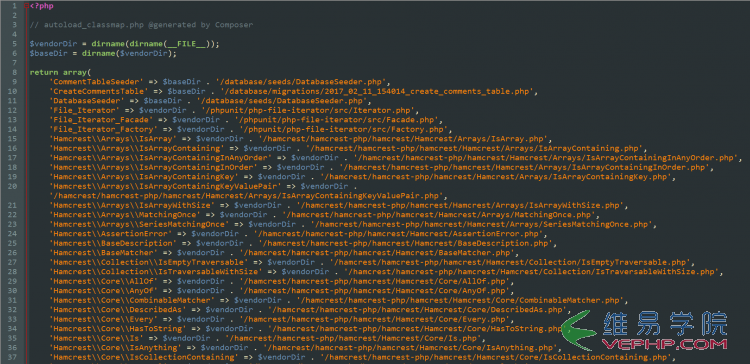Click the Core/AllOf.php path string

coord(376,281)
